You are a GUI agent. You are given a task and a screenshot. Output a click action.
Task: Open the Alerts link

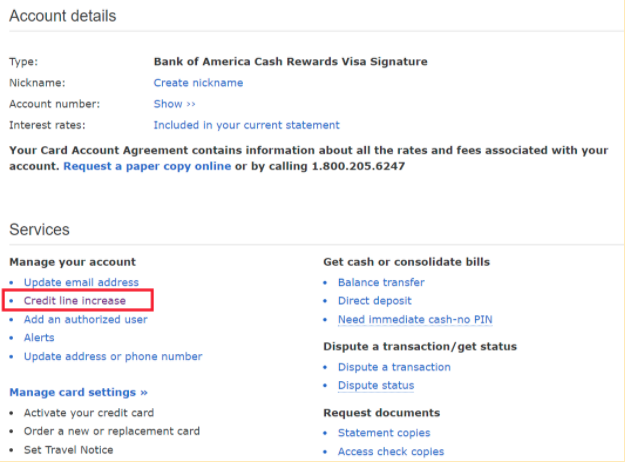(x=39, y=338)
